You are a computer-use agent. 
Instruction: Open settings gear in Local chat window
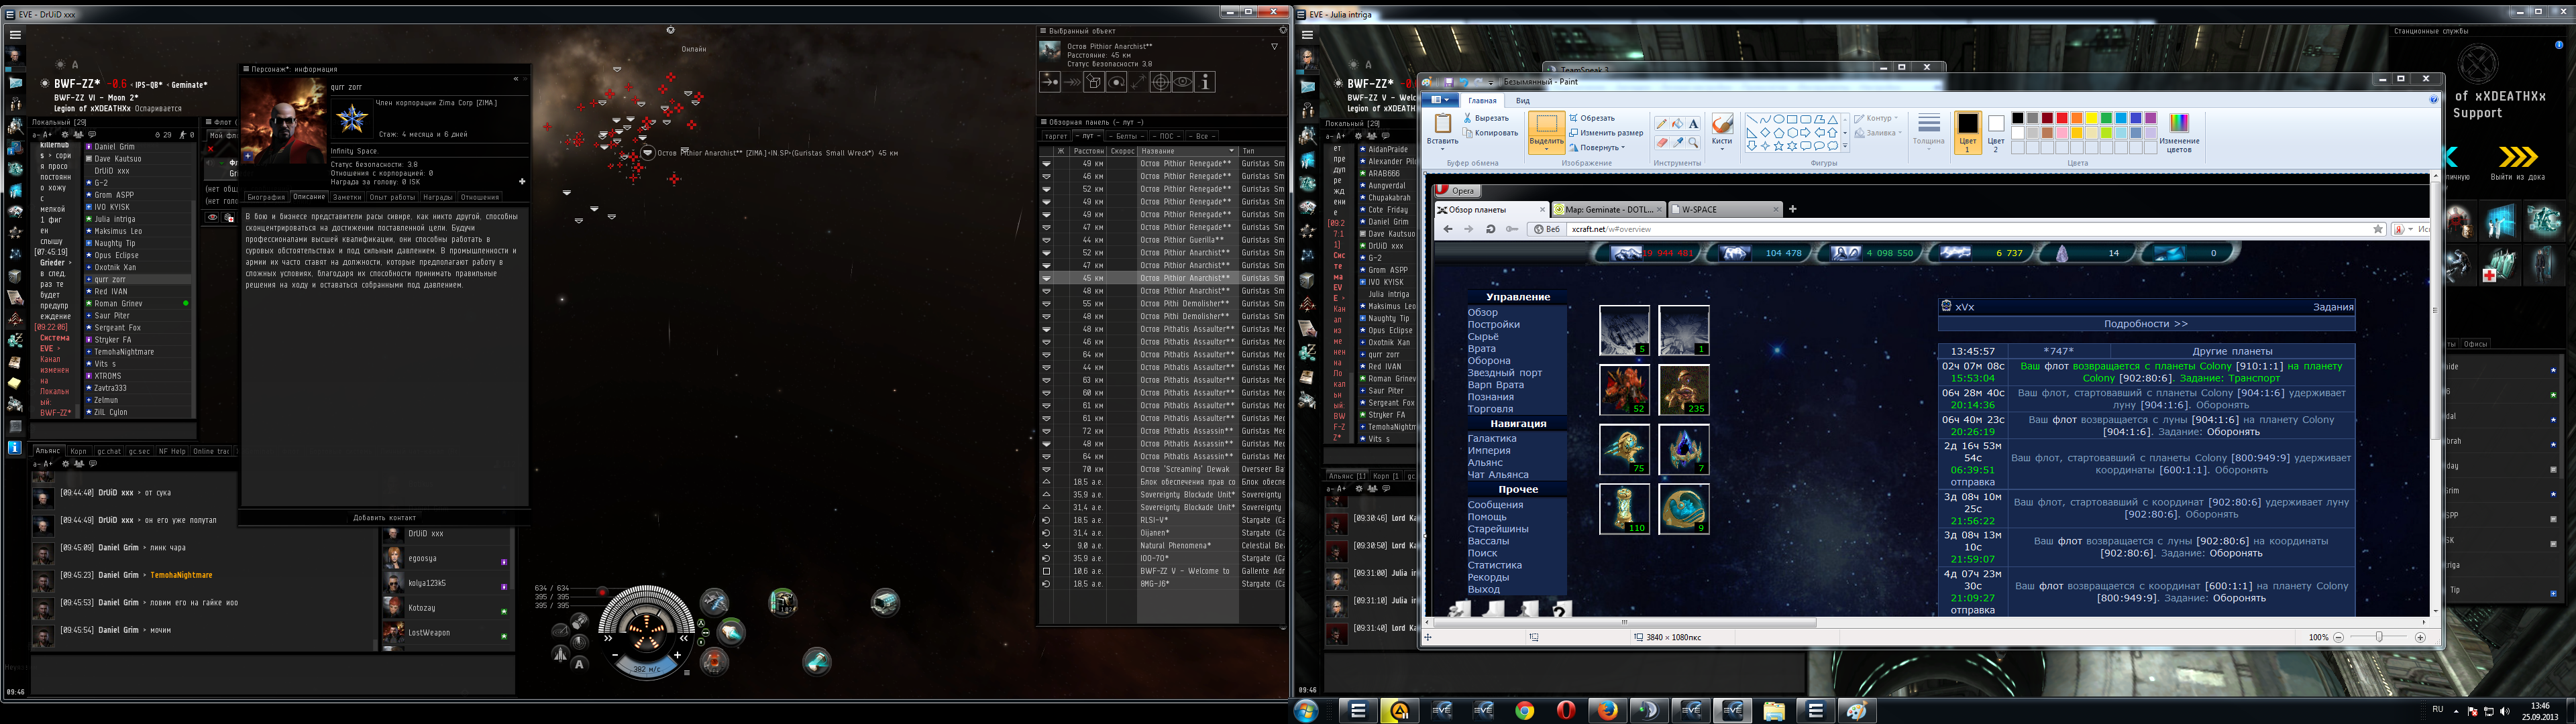[x=65, y=134]
